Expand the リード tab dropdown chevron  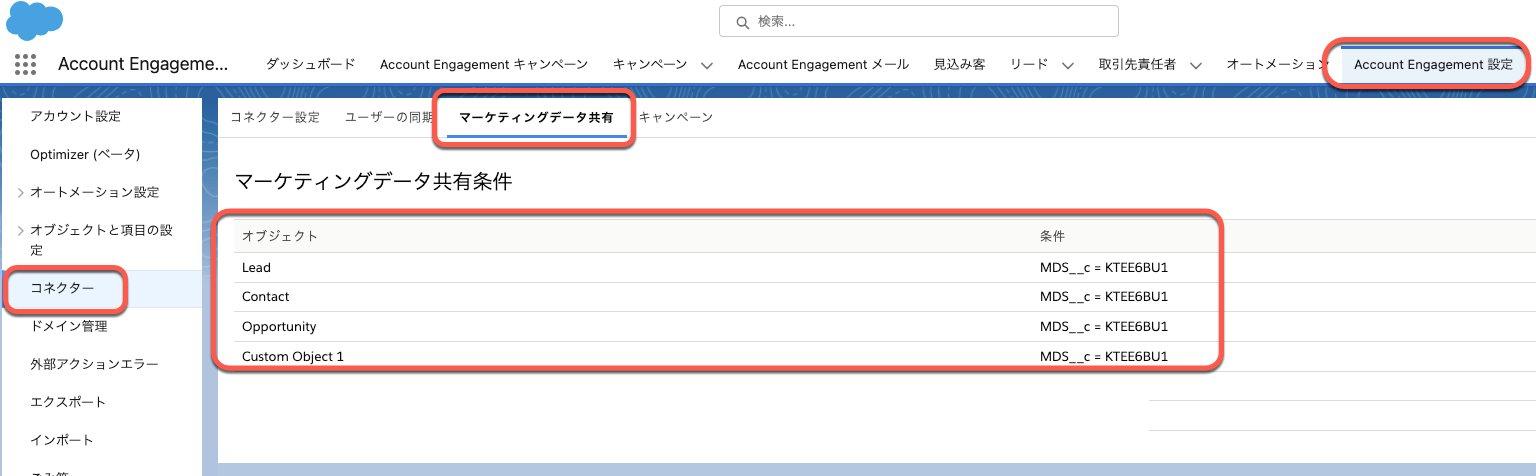1068,65
